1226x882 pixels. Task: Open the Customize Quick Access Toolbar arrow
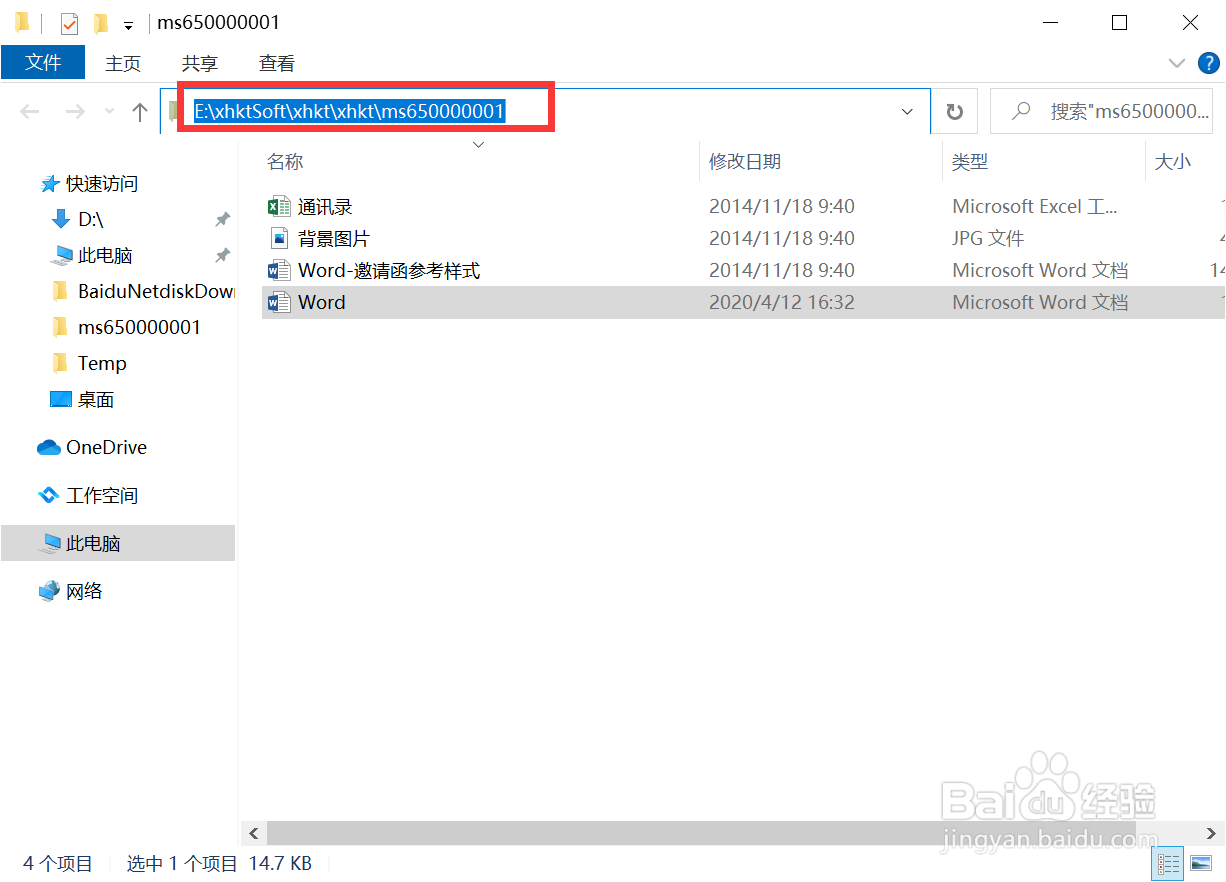click(x=128, y=25)
